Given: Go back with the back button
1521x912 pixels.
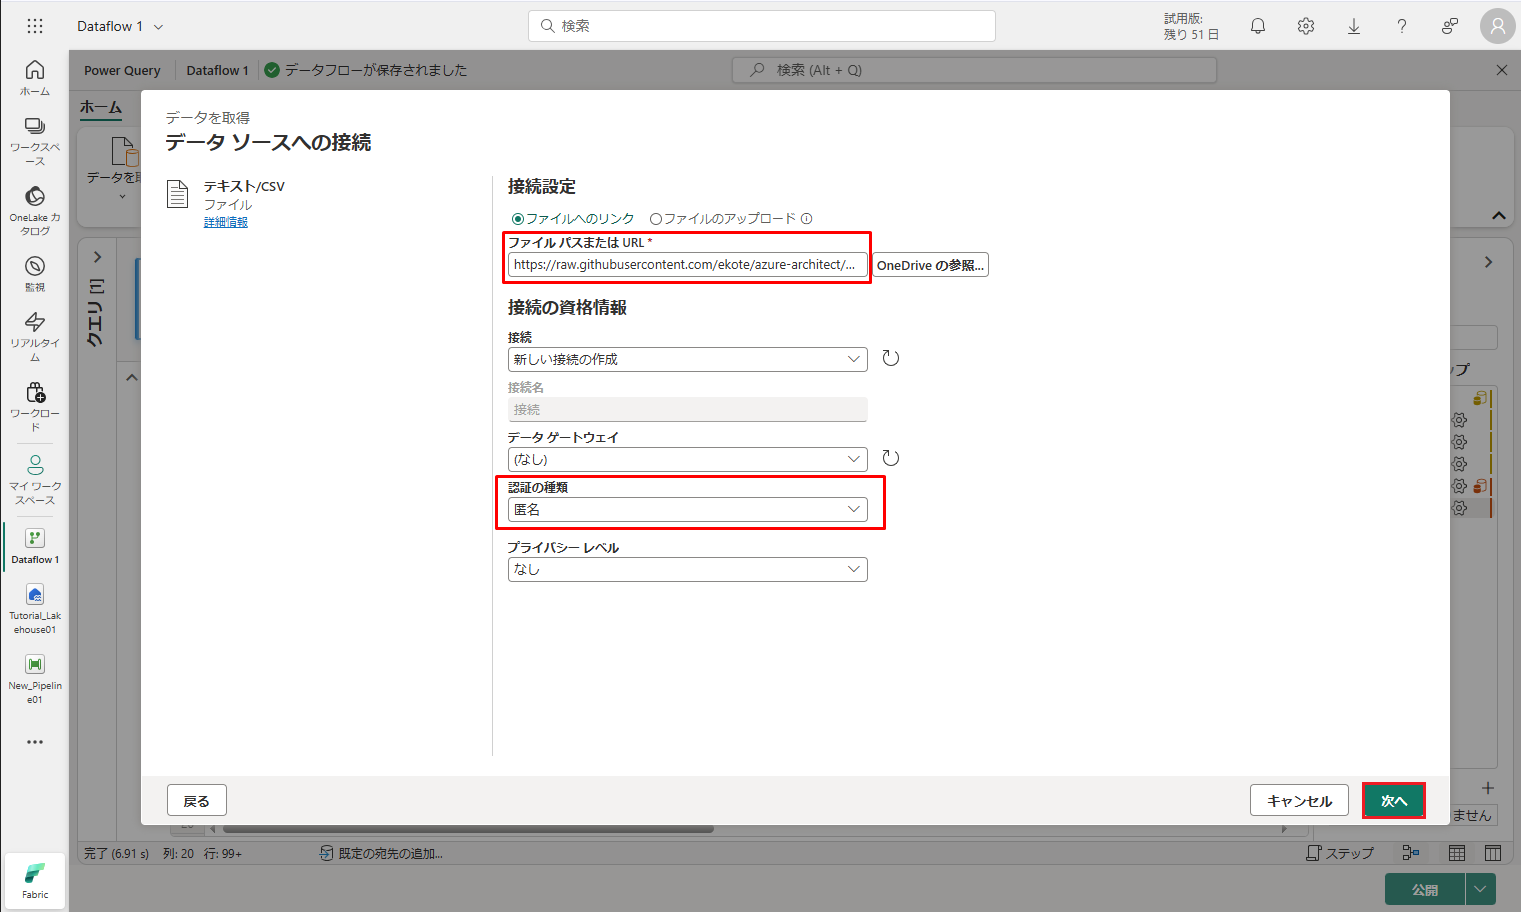Looking at the screenshot, I should coord(197,801).
